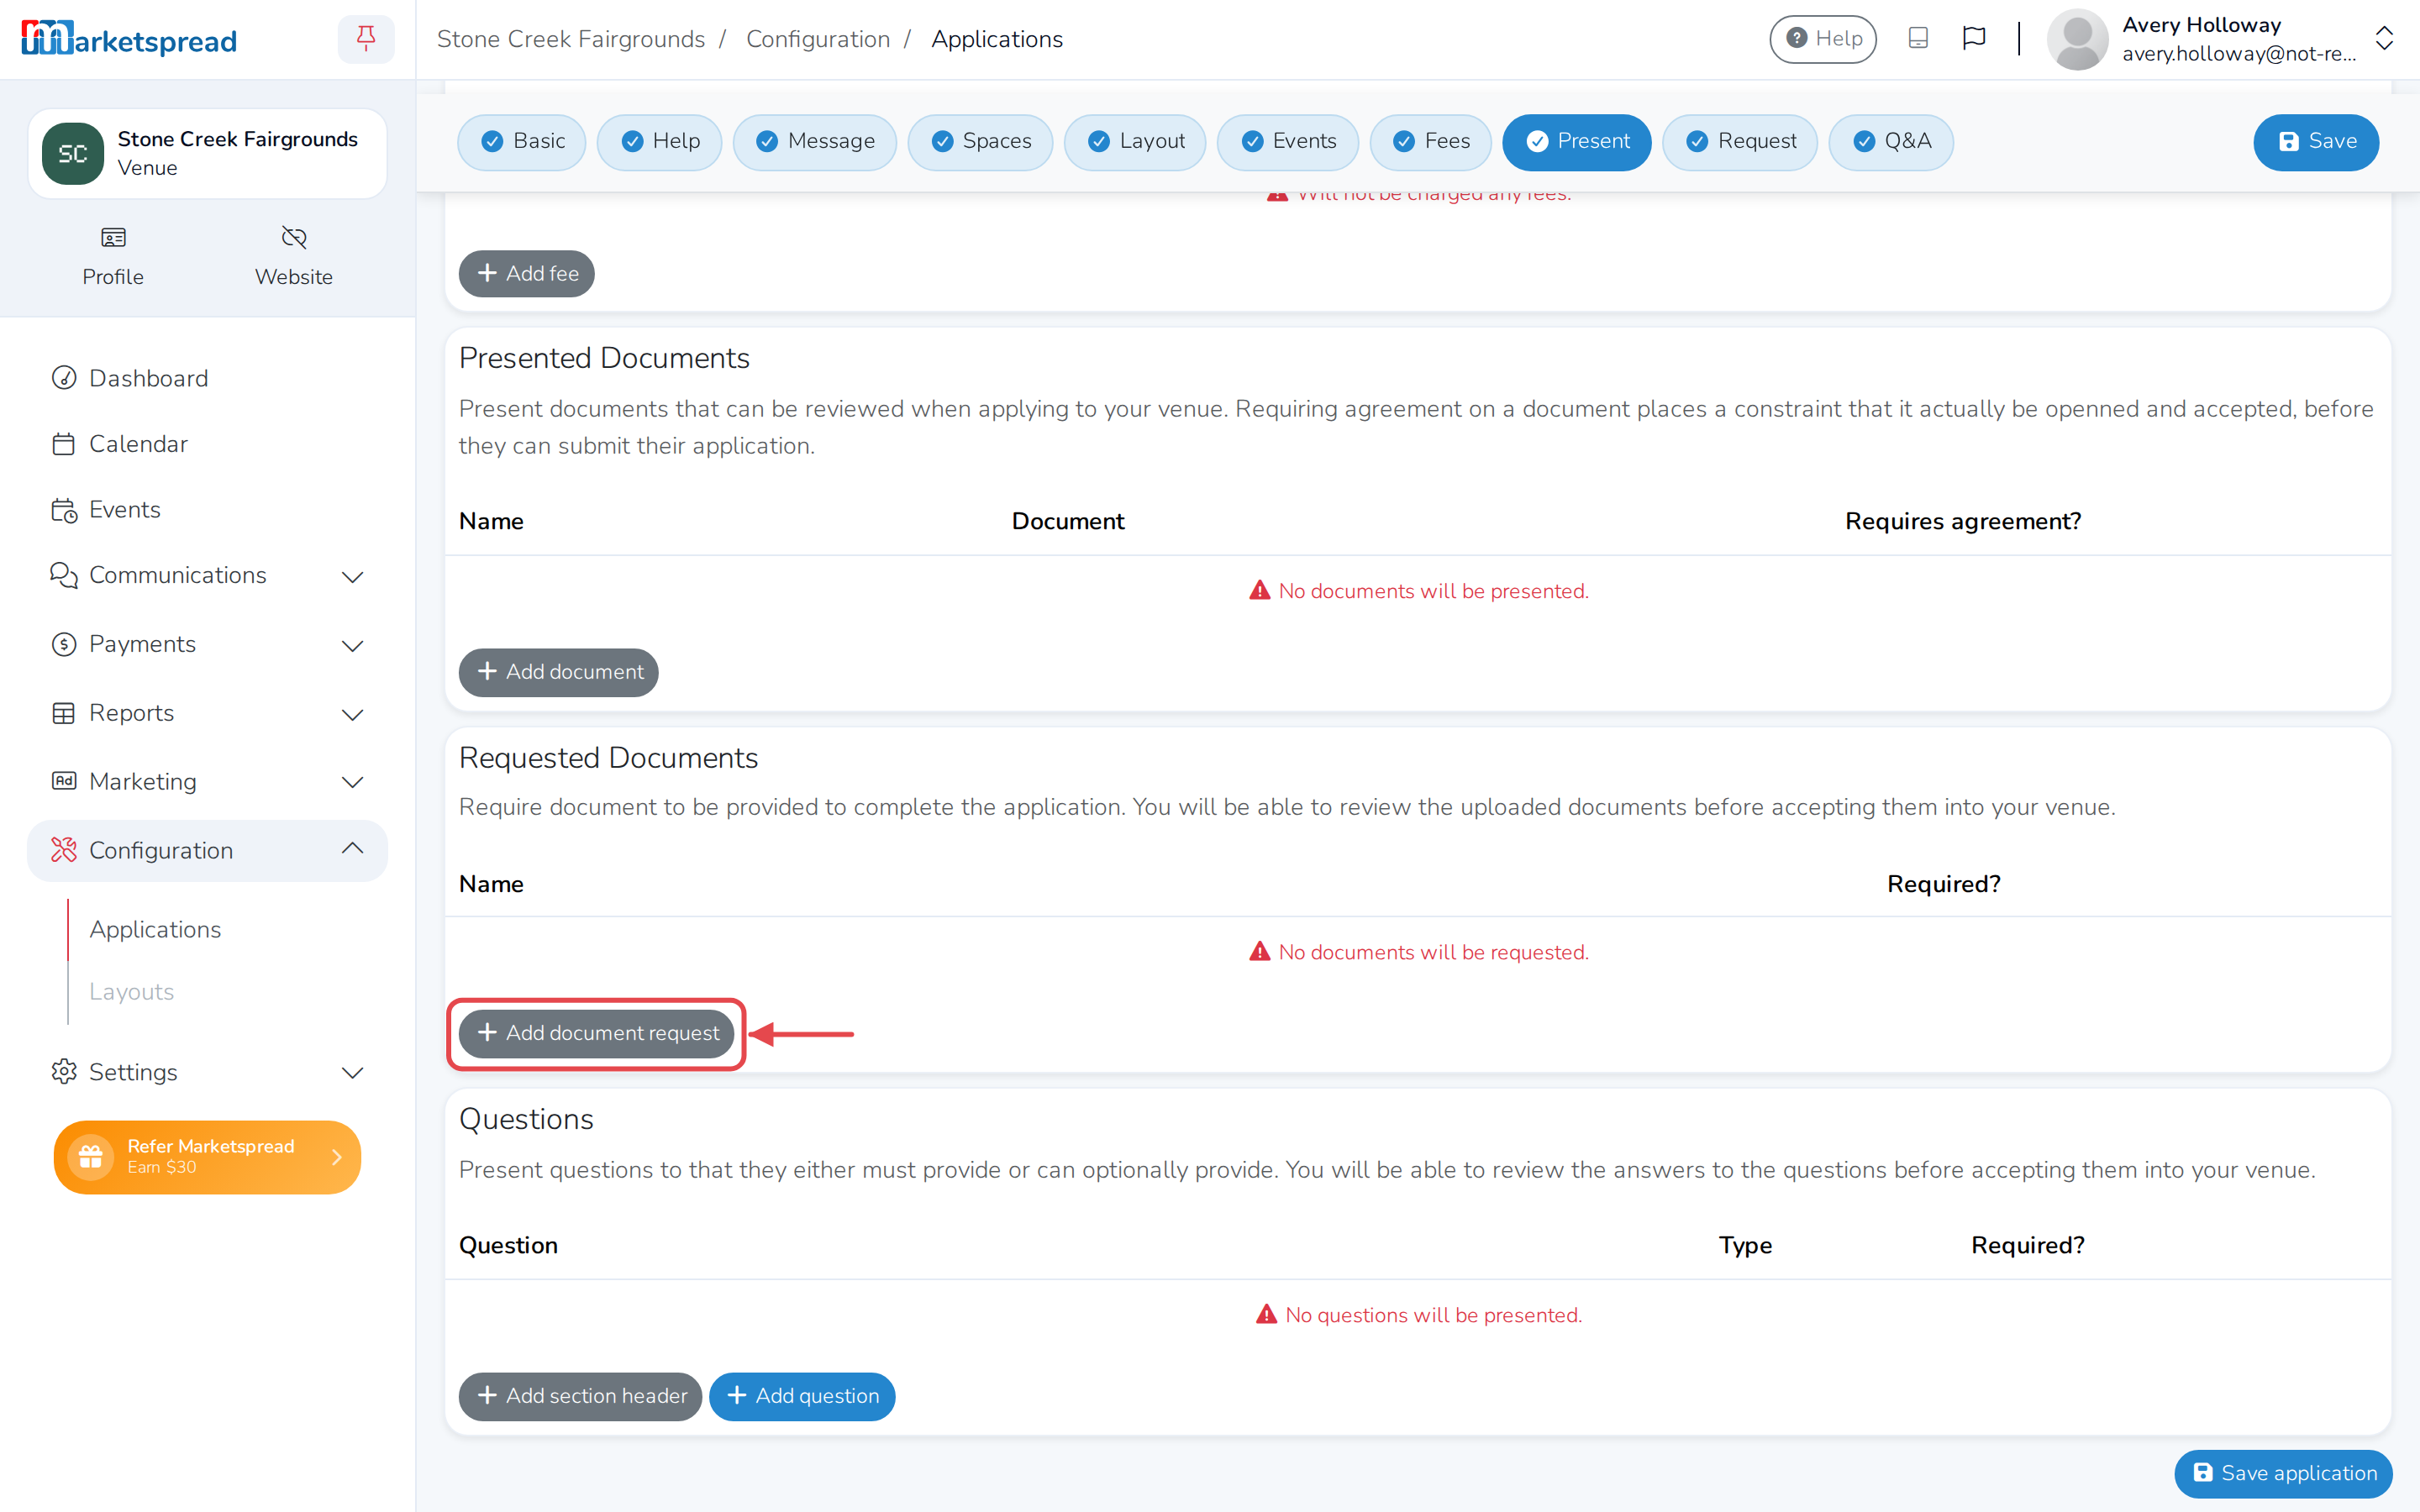Open the Dashboard page
This screenshot has width=2420, height=1512.
click(148, 378)
